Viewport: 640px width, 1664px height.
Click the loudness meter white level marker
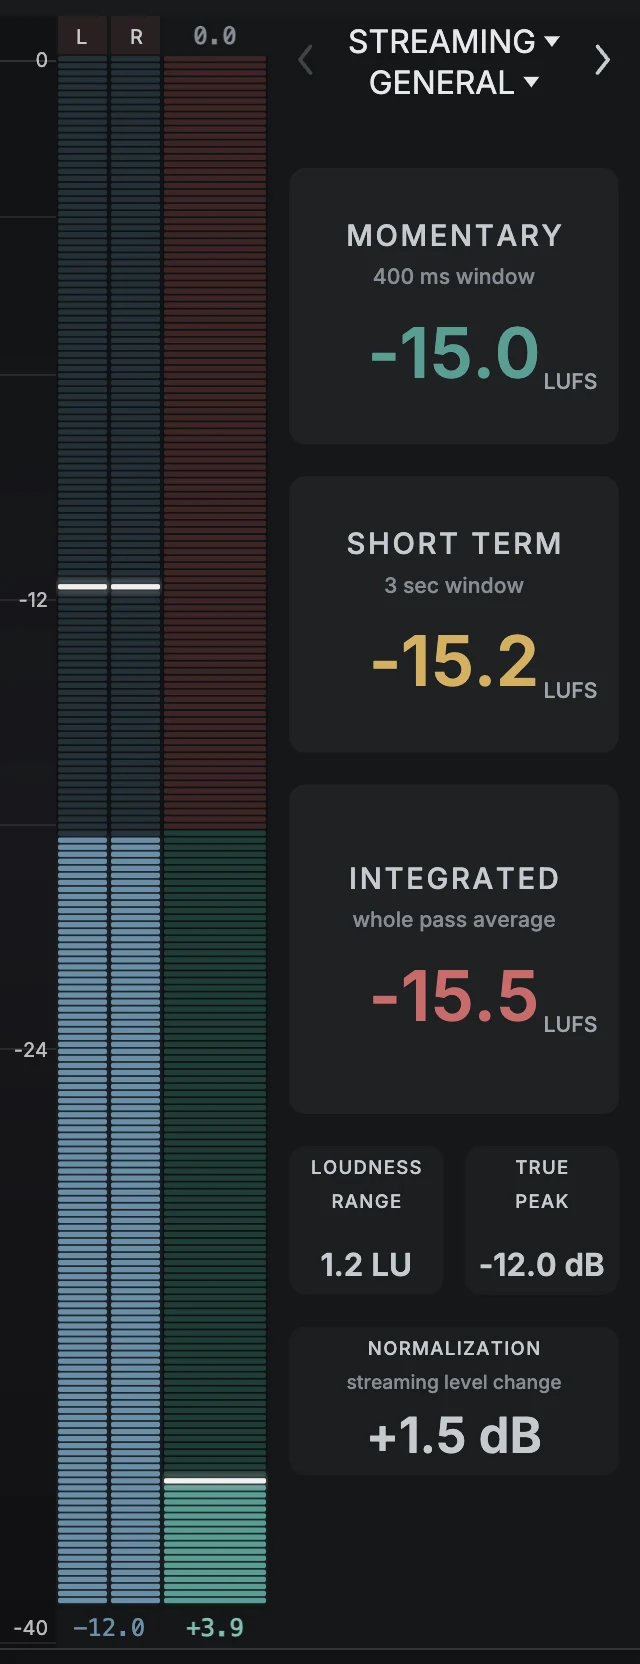[x=215, y=1480]
